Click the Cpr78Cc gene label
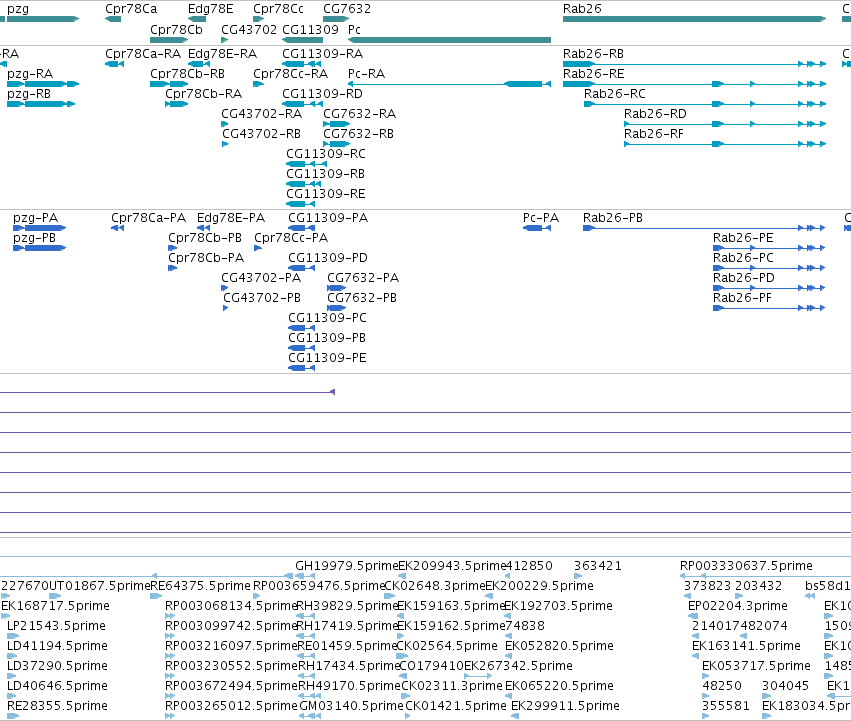 tap(278, 9)
